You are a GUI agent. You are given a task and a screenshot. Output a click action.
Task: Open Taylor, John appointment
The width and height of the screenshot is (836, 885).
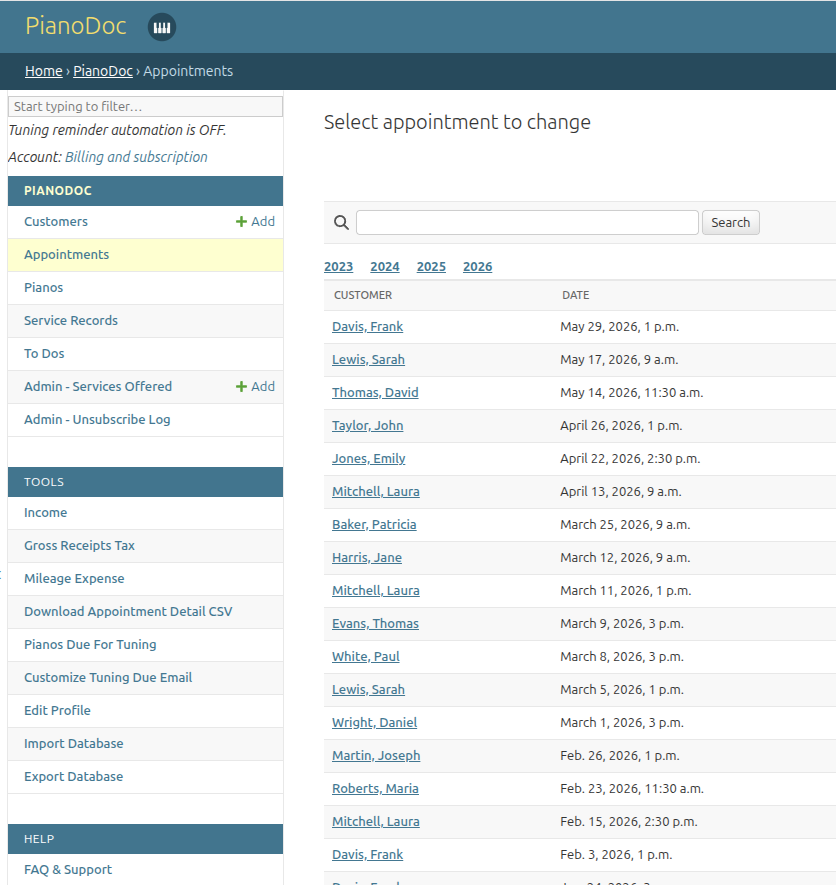tap(367, 426)
